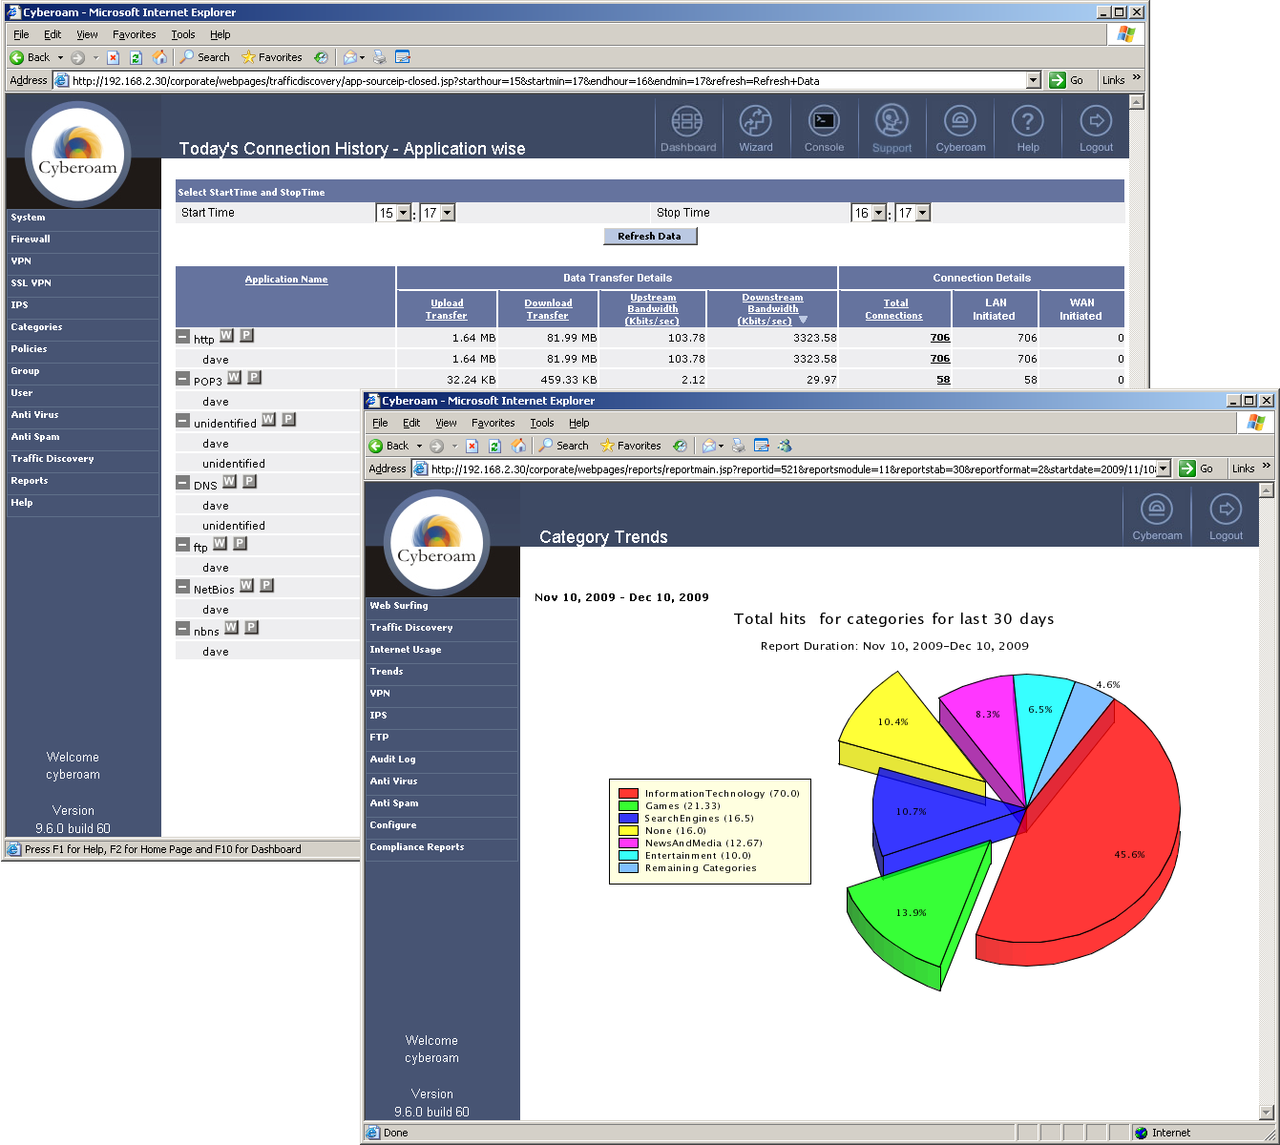Open View menu in Category Trends window
This screenshot has width=1280, height=1145.
point(446,423)
